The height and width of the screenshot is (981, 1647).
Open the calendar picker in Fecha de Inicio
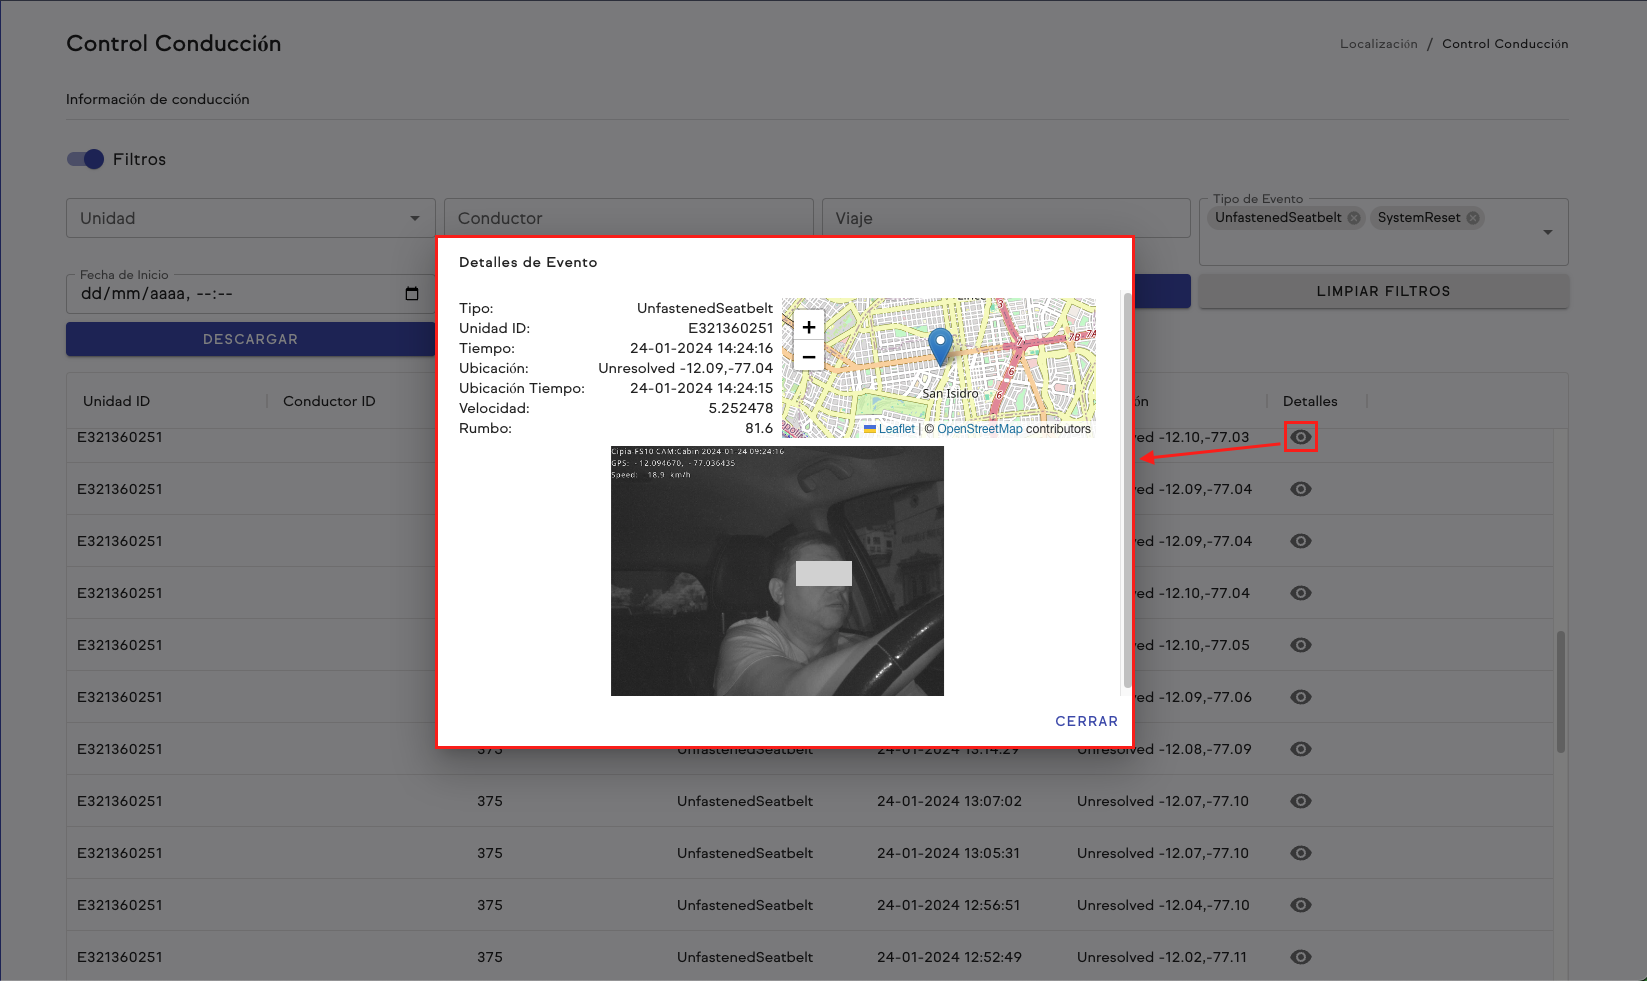pyautogui.click(x=412, y=293)
